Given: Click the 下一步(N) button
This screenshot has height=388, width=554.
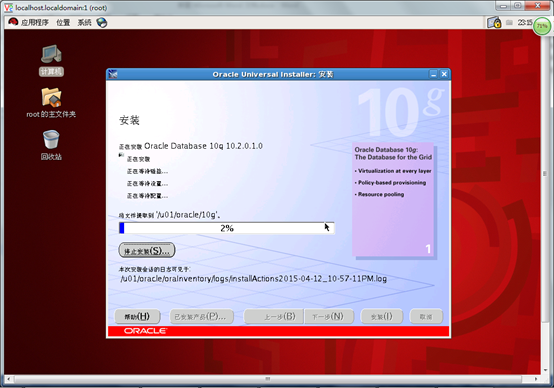Looking at the screenshot, I should click(x=329, y=317).
